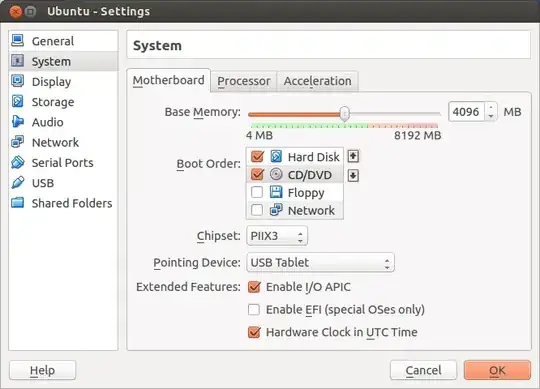Select the Audio speaker icon
540x389 pixels.
click(x=18, y=122)
